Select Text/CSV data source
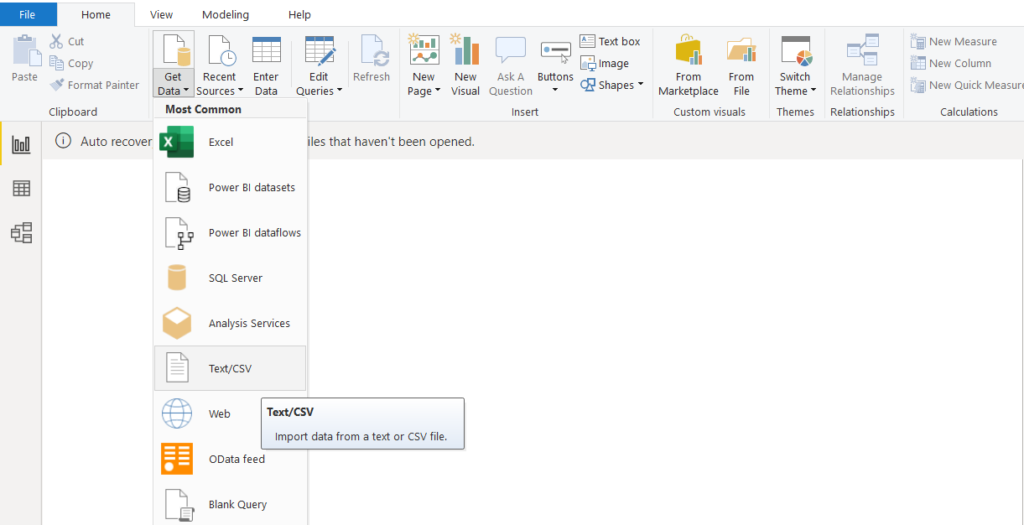The image size is (1024, 525). click(230, 368)
